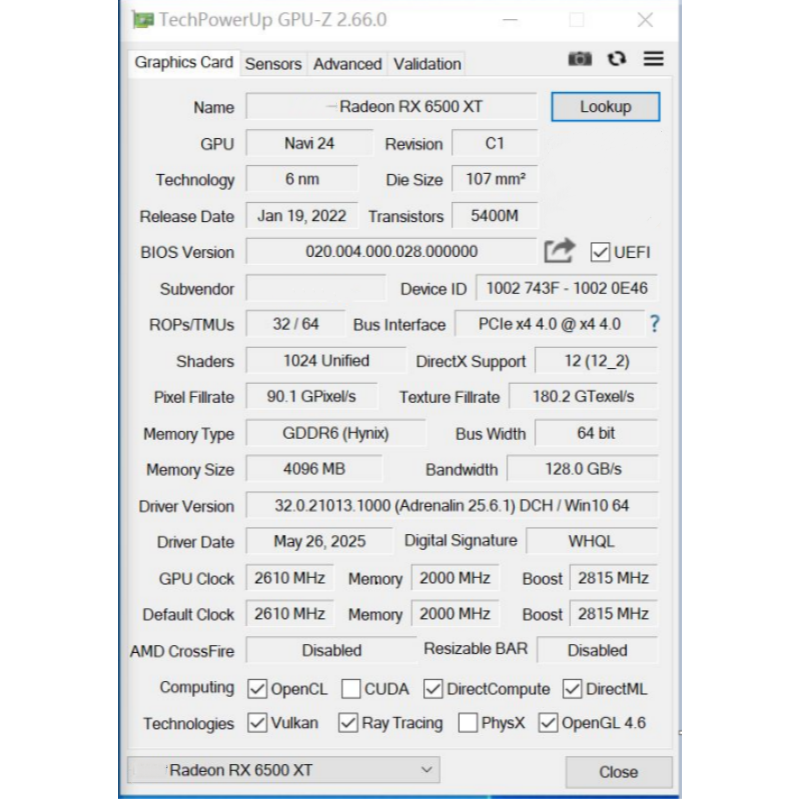This screenshot has width=800, height=800.
Task: Click the Memory Size value 4096 MB
Action: 314,468
